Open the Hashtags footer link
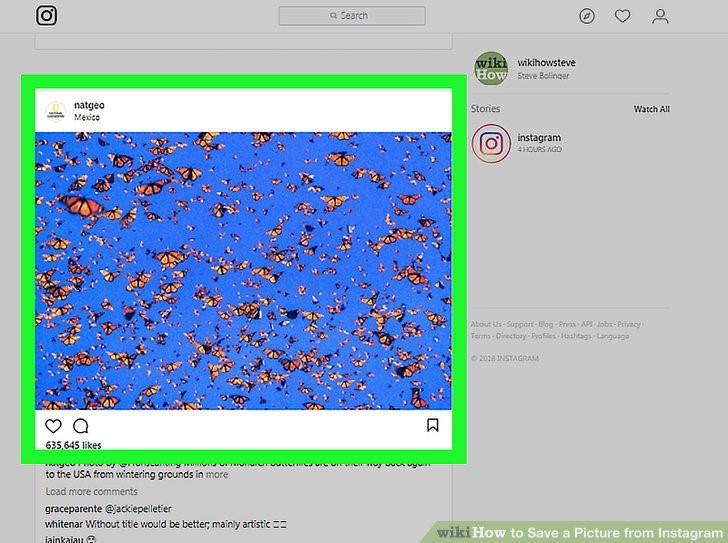The width and height of the screenshot is (728, 543). [x=576, y=336]
